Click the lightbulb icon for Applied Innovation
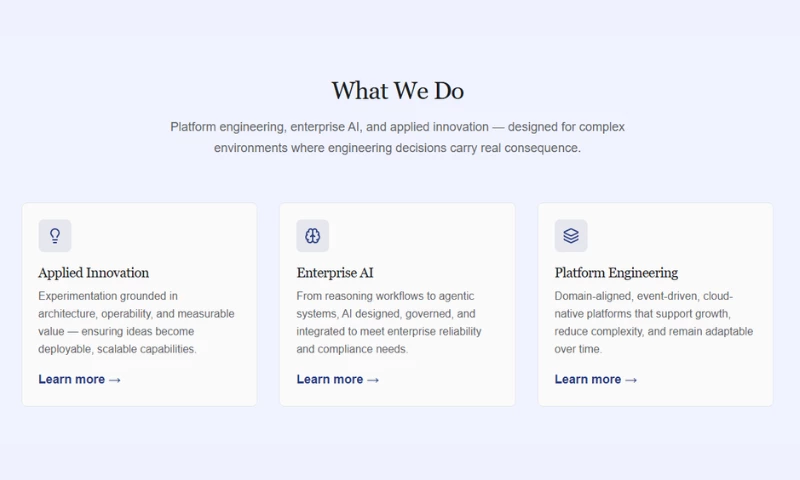 55,236
